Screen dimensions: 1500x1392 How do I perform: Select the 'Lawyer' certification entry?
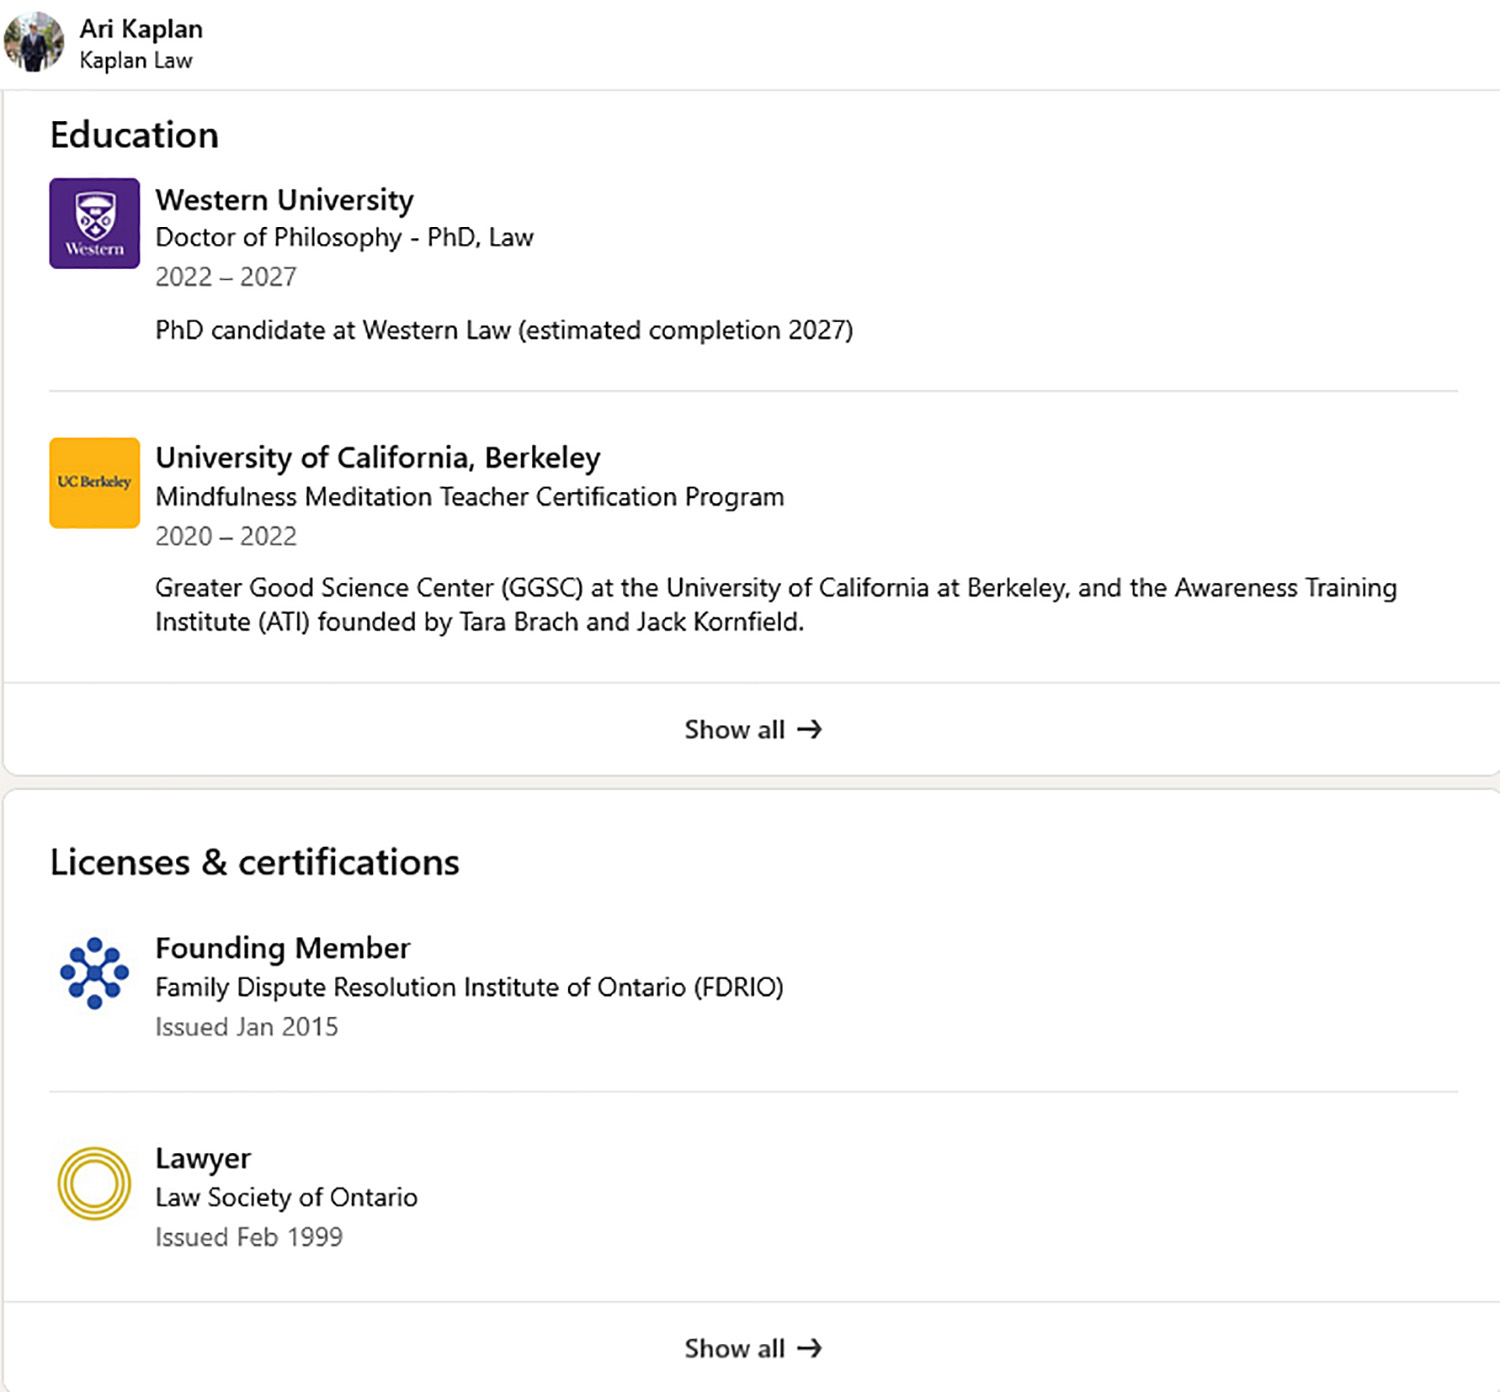(x=202, y=1157)
